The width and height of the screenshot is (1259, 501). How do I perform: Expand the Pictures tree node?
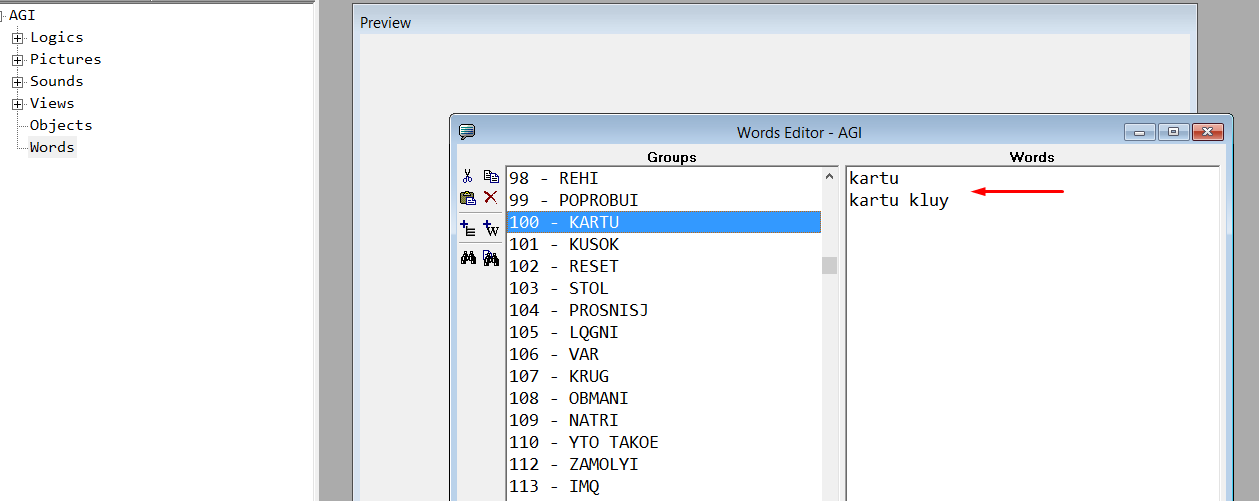tap(18, 60)
